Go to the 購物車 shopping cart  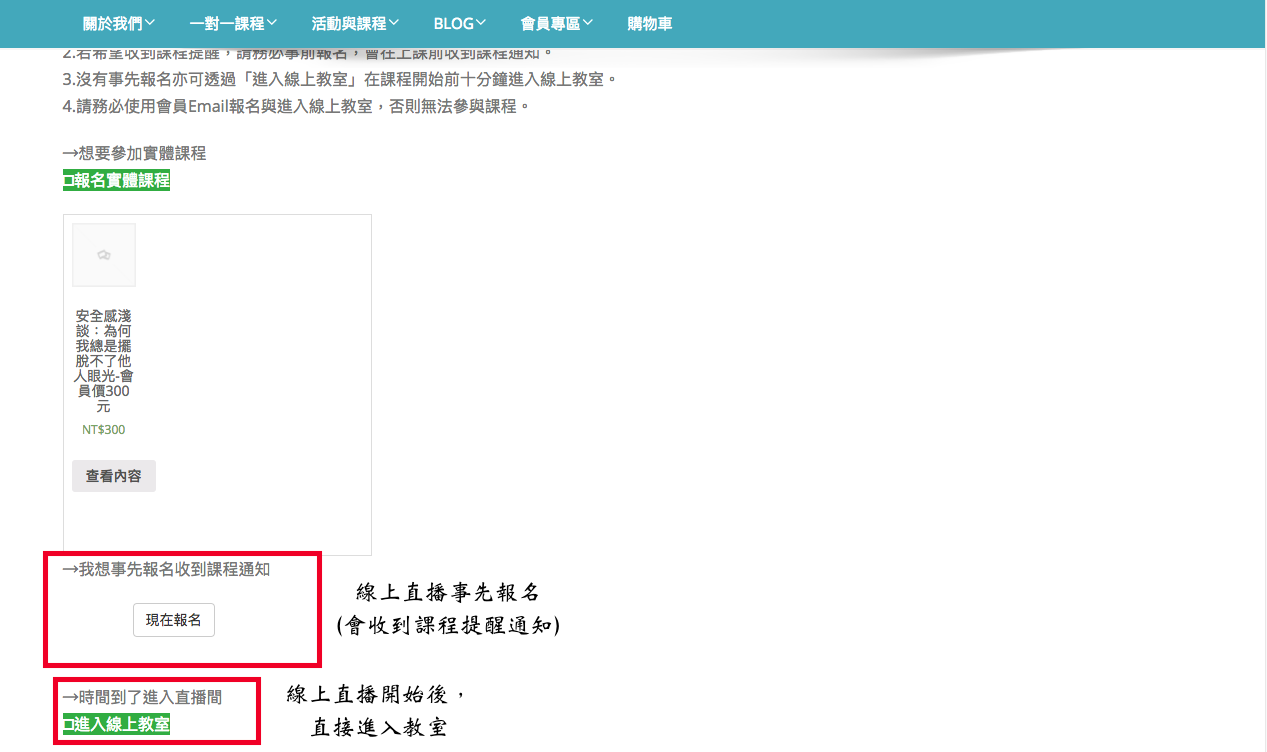pyautogui.click(x=649, y=23)
